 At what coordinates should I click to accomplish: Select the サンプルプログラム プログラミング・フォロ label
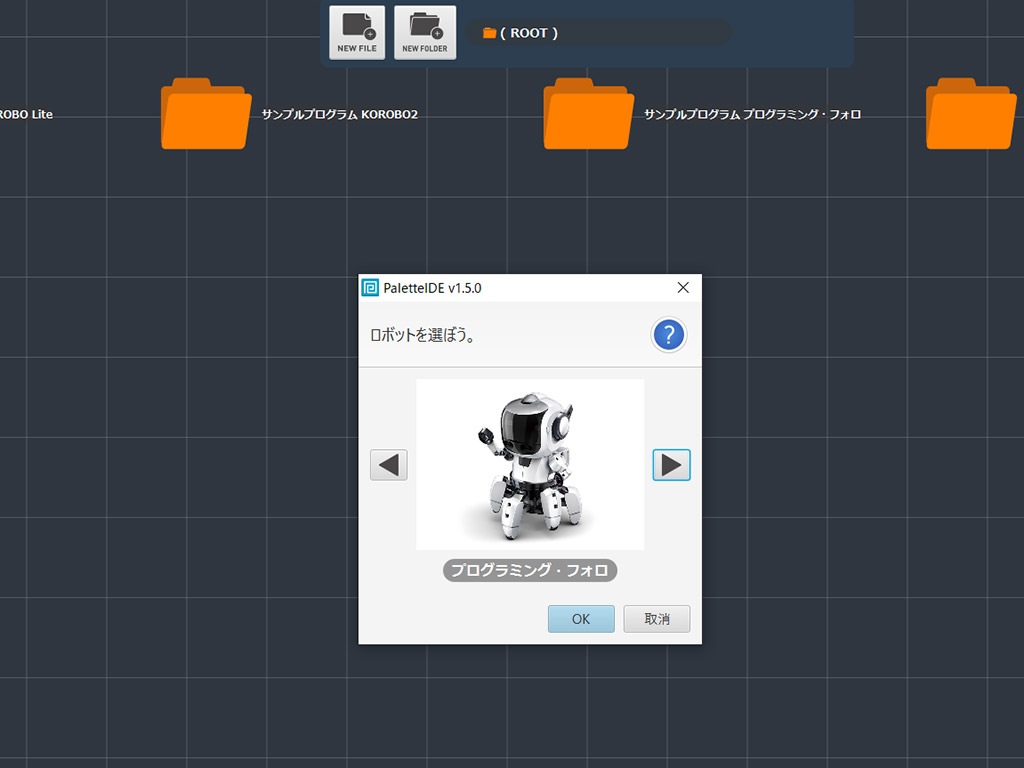[752, 114]
